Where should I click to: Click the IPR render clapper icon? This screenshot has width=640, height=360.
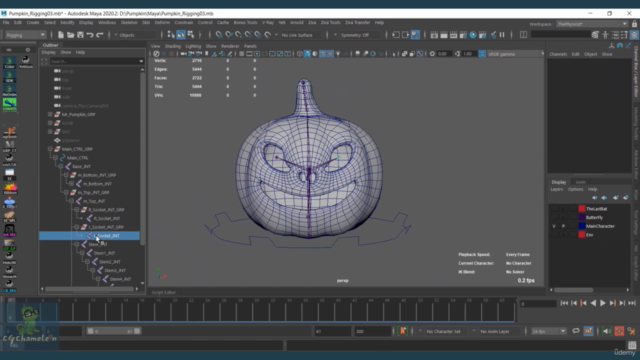coord(453,35)
